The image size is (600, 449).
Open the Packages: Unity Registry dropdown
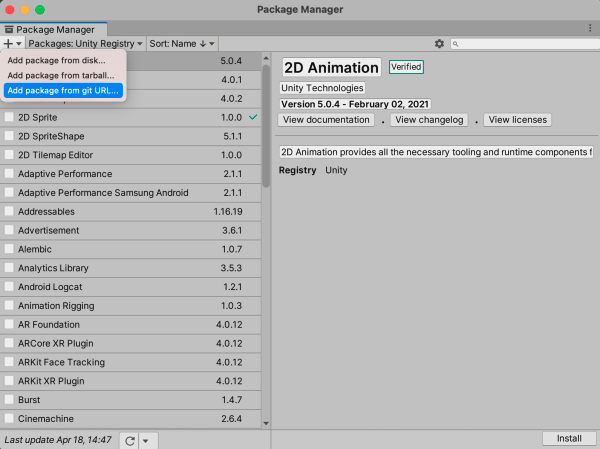click(85, 44)
